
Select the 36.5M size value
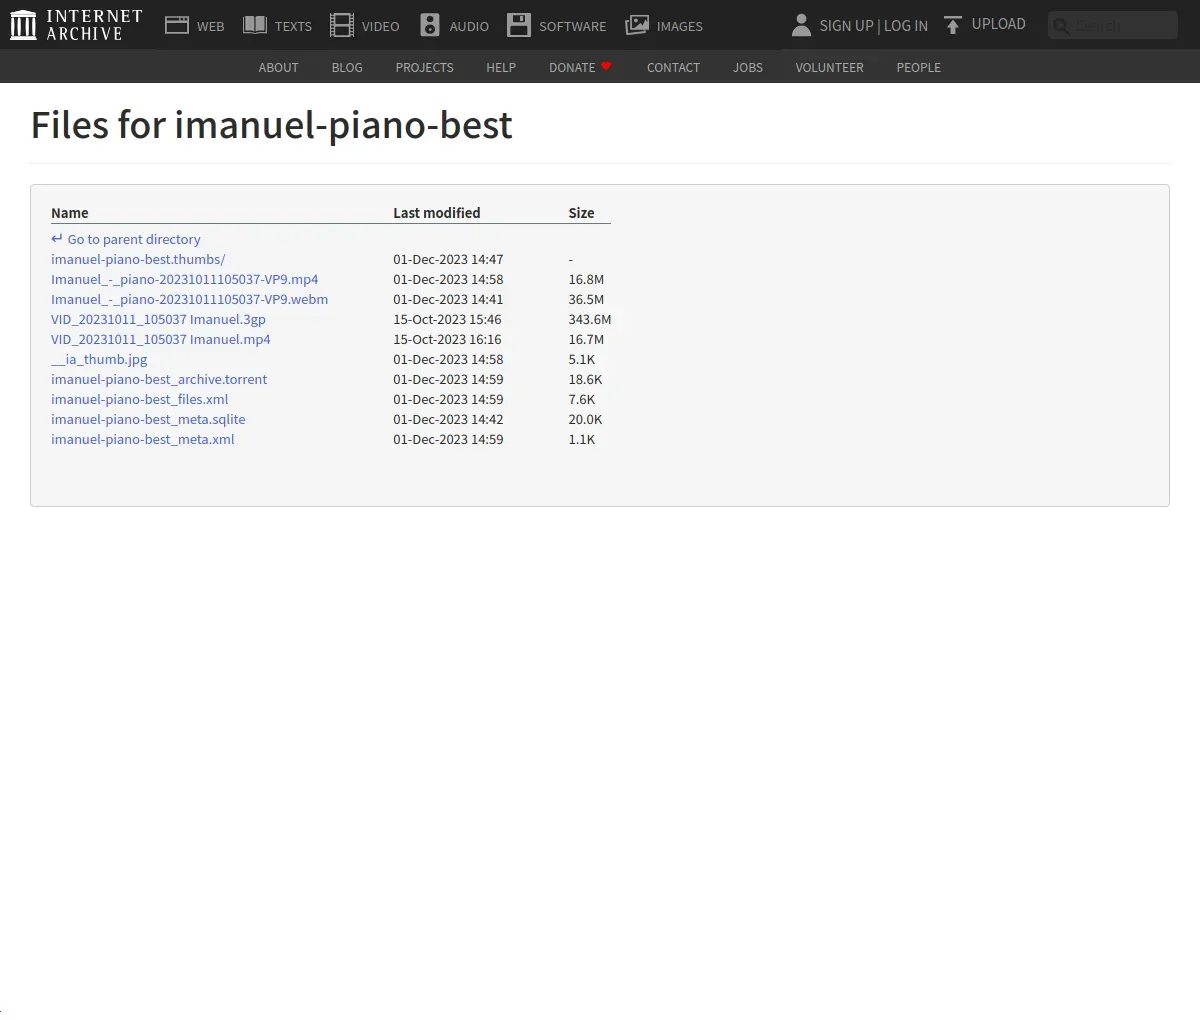[586, 299]
